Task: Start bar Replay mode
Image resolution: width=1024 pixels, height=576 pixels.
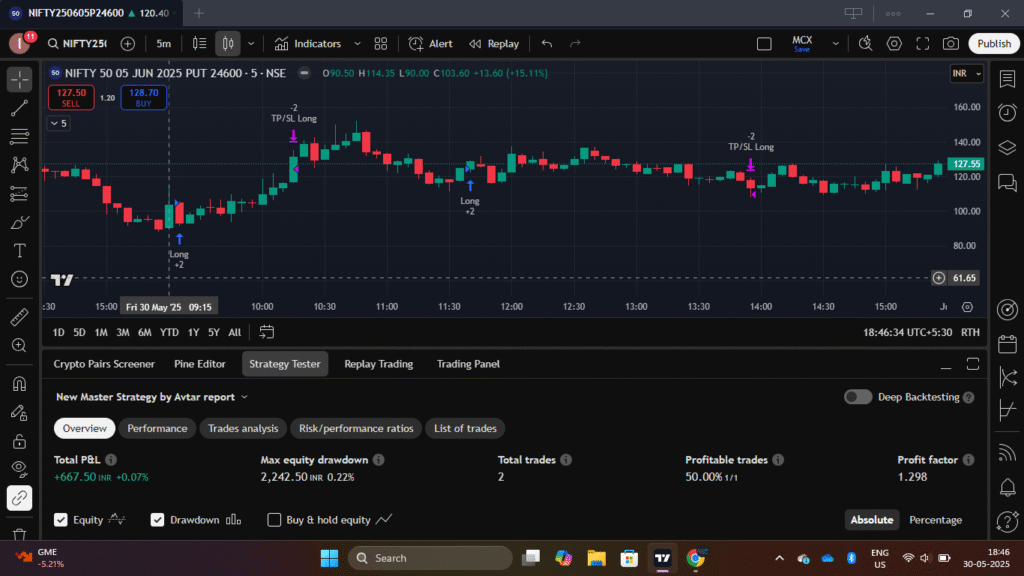Action: pyautogui.click(x=494, y=44)
